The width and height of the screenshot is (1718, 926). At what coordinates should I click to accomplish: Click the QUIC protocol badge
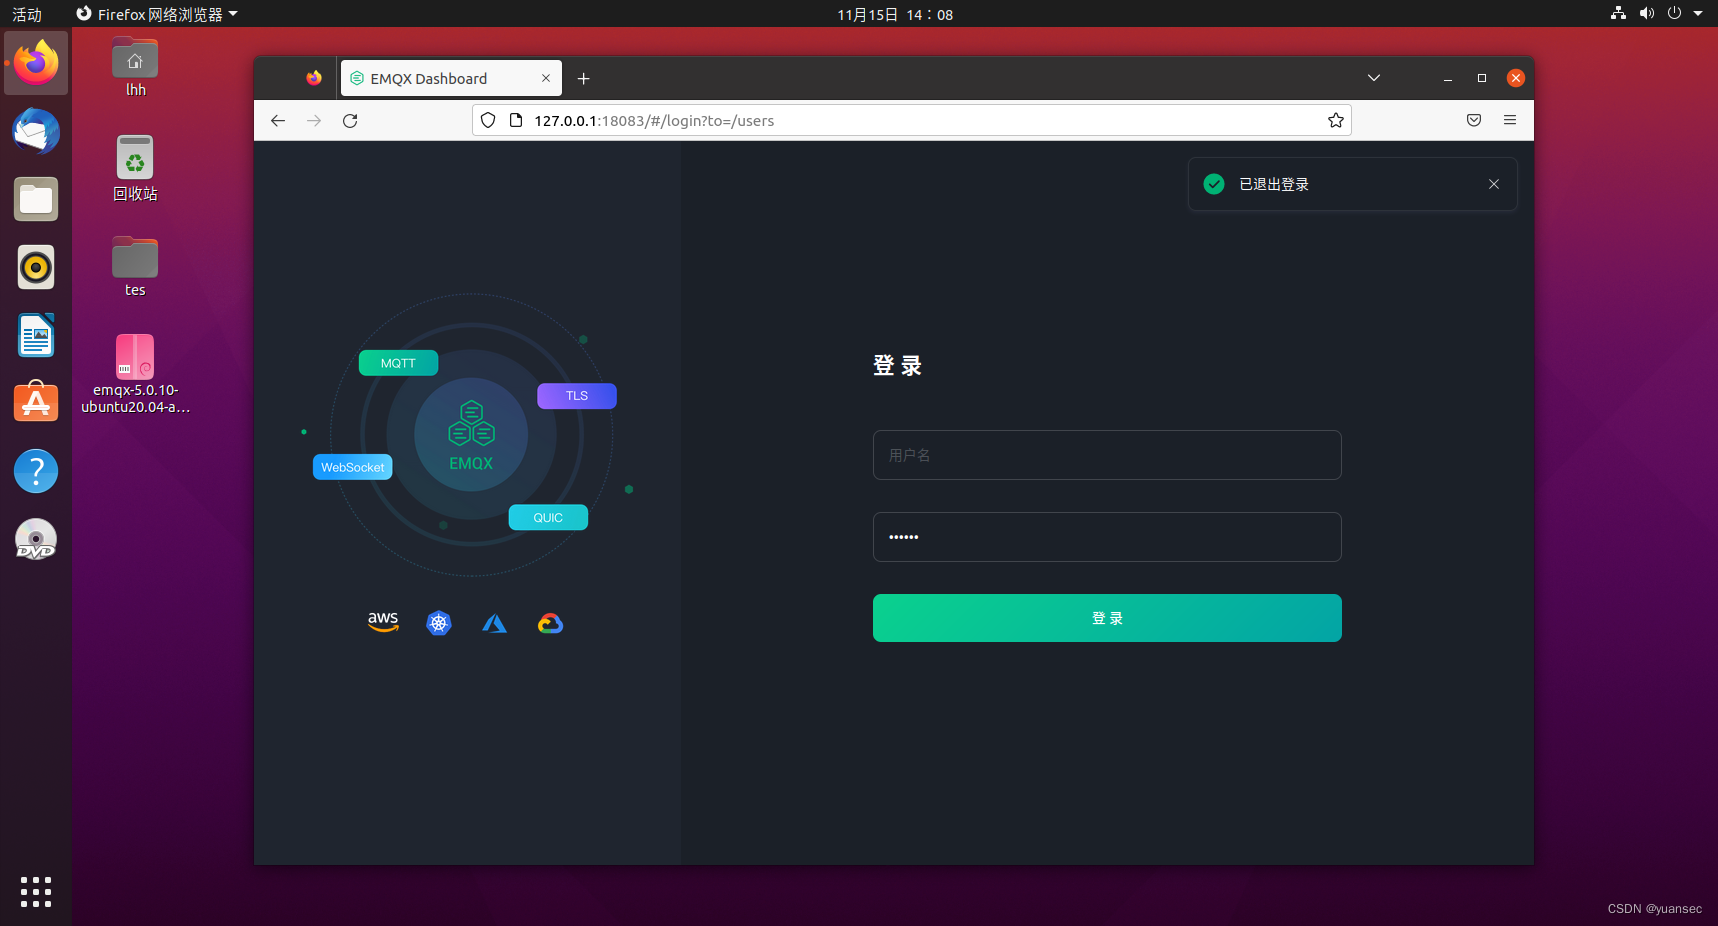coord(548,517)
